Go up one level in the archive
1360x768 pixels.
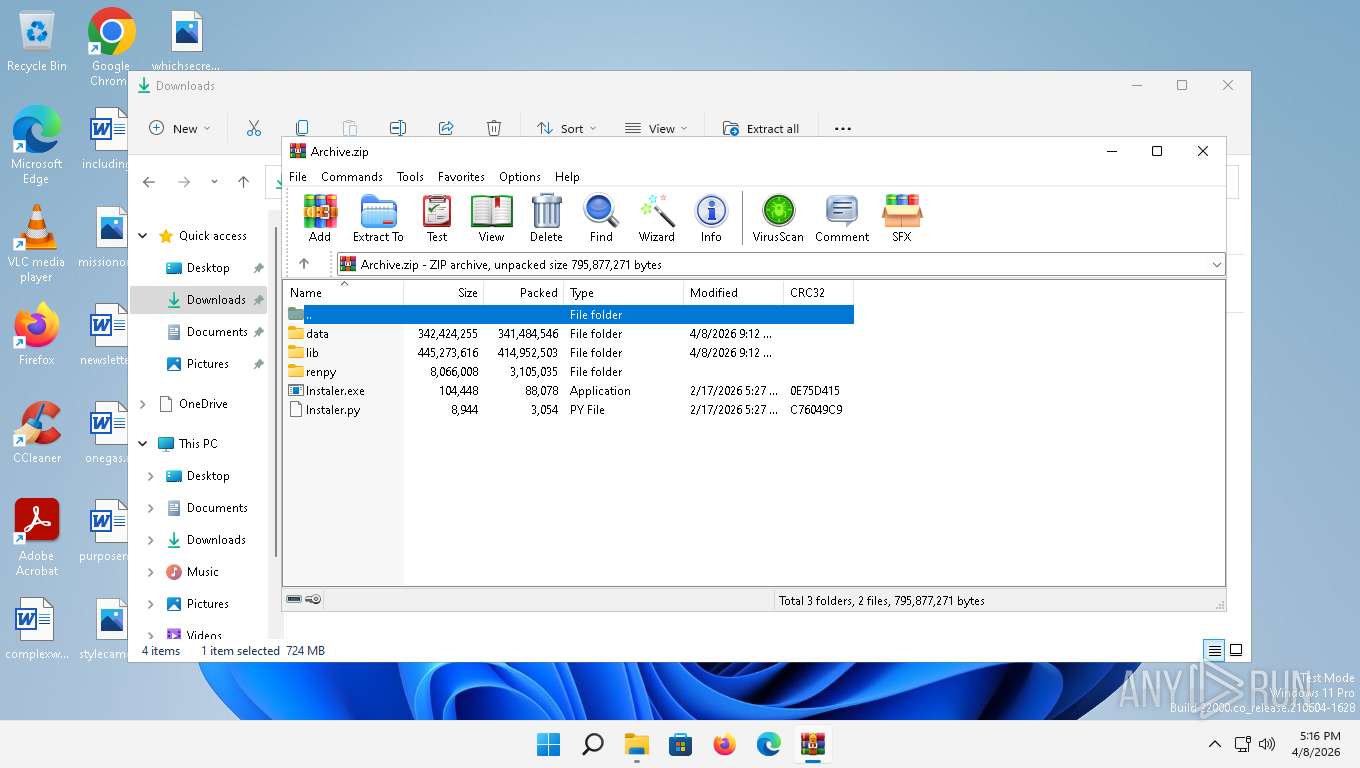coord(304,264)
